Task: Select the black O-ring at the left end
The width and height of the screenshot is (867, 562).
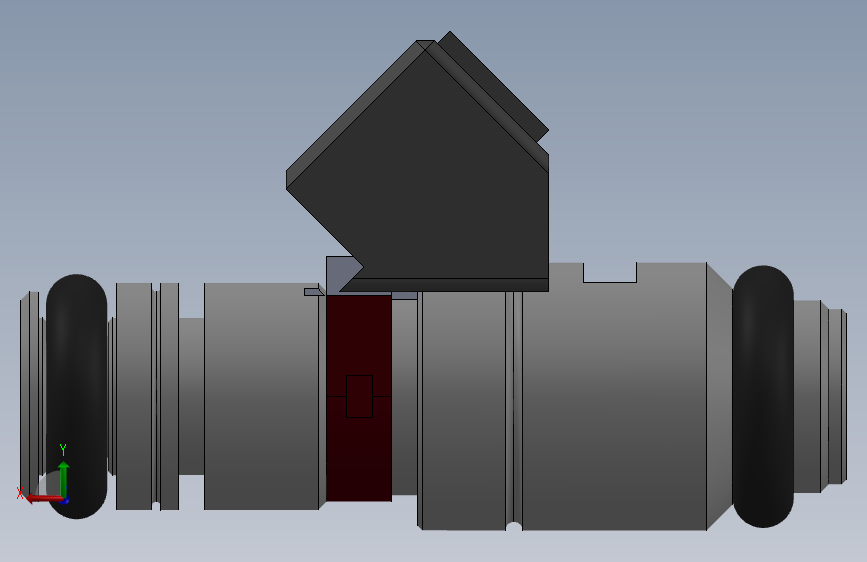Action: (x=76, y=396)
